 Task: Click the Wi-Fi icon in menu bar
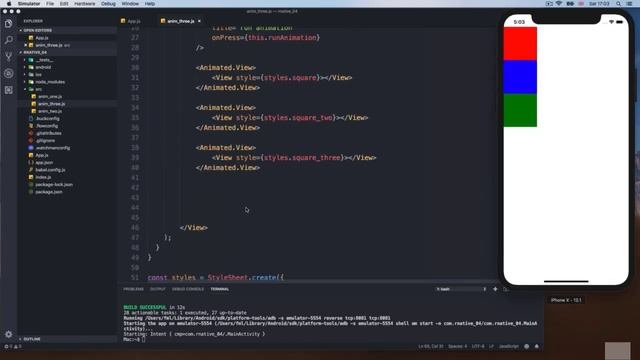coord(559,4)
